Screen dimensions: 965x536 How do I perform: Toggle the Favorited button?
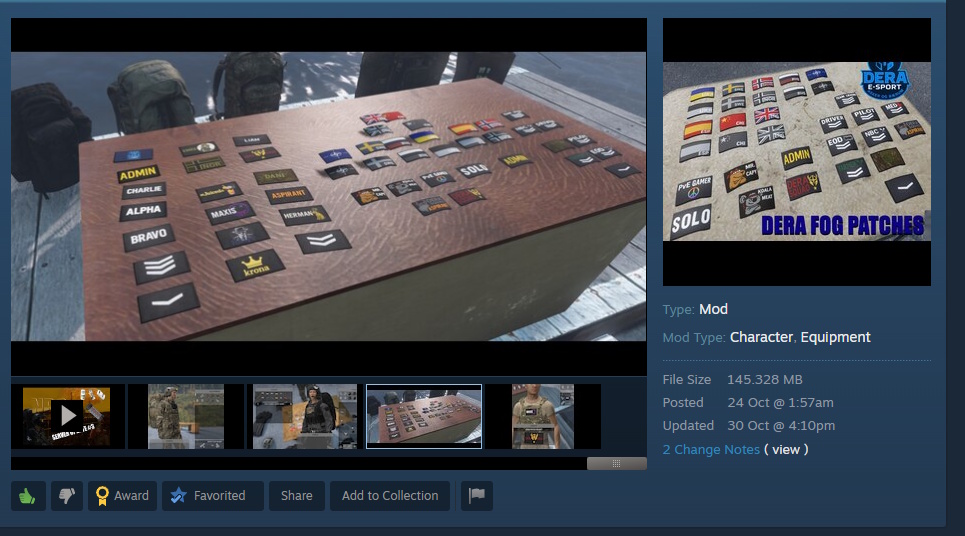coord(213,496)
